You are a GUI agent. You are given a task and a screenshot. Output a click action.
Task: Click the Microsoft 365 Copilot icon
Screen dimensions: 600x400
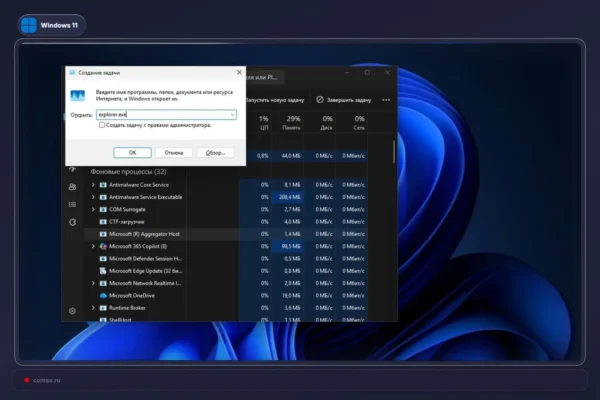click(103, 246)
